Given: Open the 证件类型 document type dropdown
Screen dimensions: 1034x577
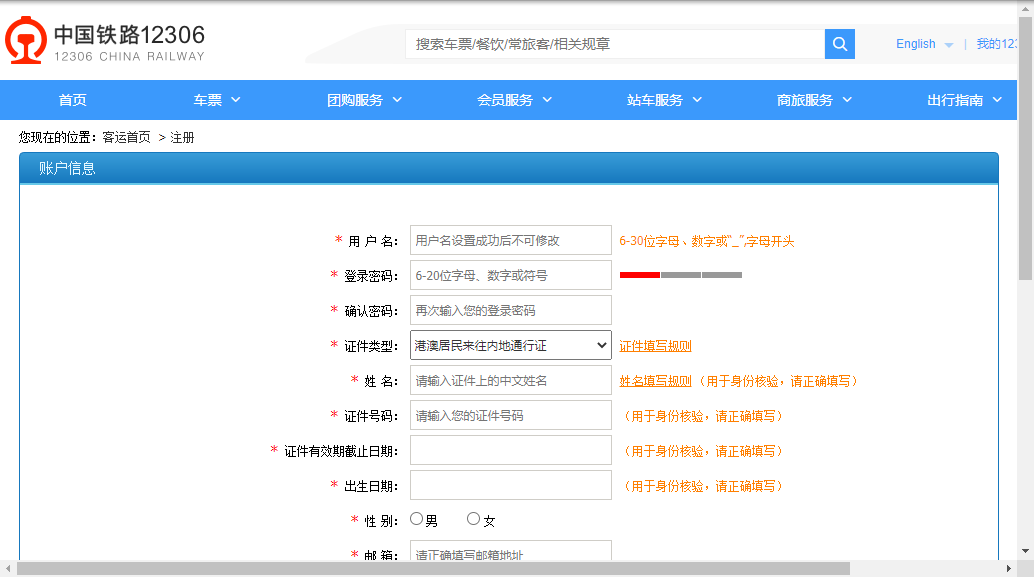Looking at the screenshot, I should coord(510,344).
